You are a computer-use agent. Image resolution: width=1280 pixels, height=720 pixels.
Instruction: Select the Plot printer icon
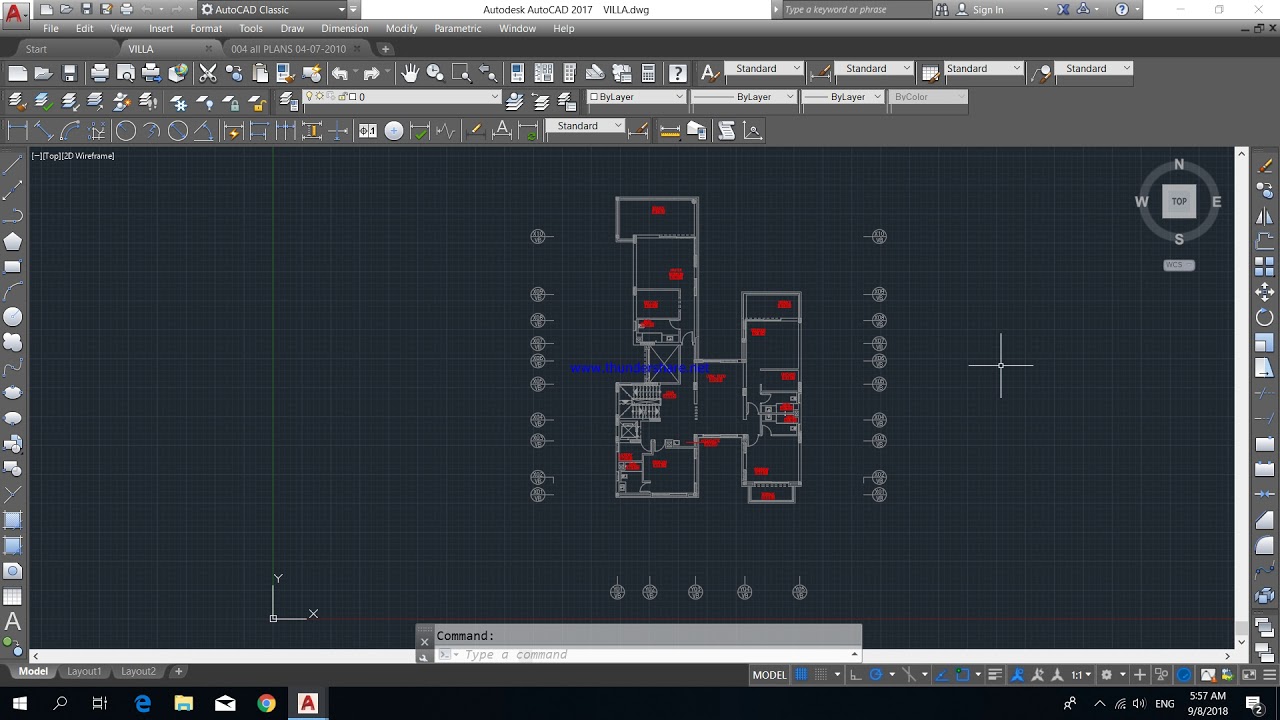(100, 72)
